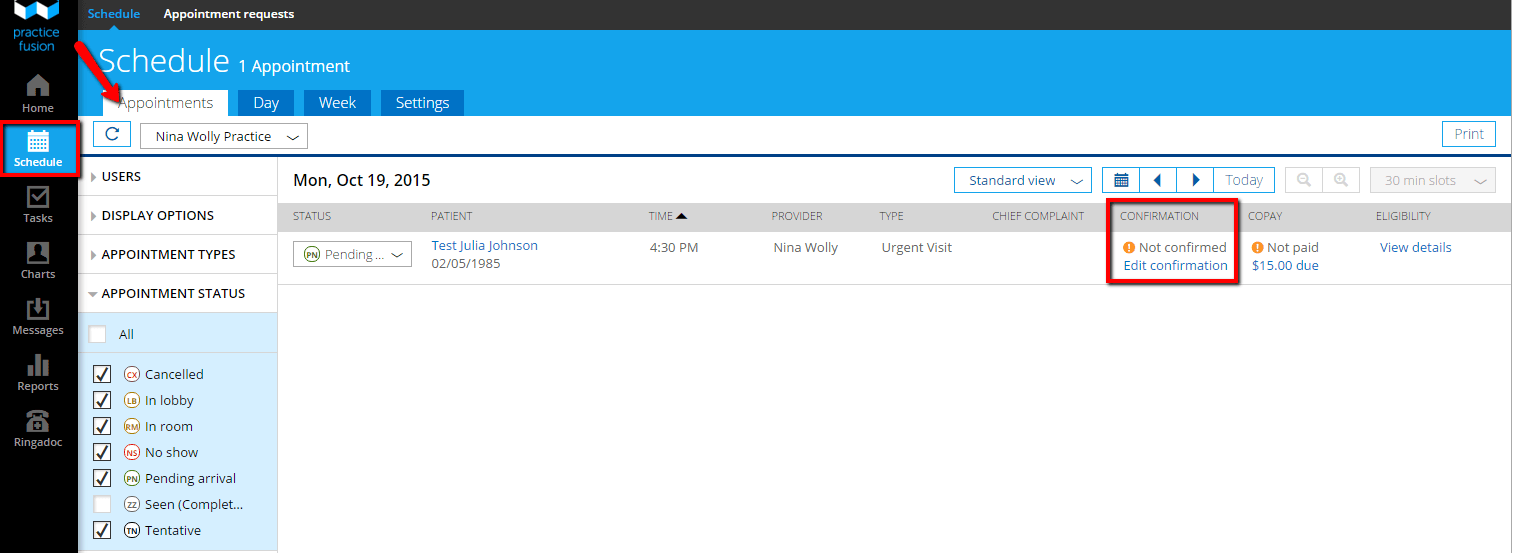Open the Reports sidebar icon
This screenshot has height=553, width=1517.
[x=38, y=372]
